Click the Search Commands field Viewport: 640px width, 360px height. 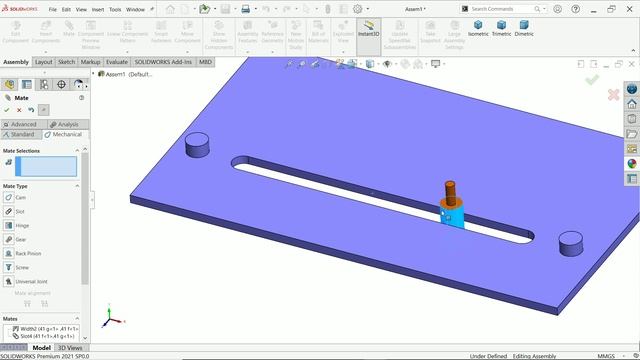(x=503, y=9)
